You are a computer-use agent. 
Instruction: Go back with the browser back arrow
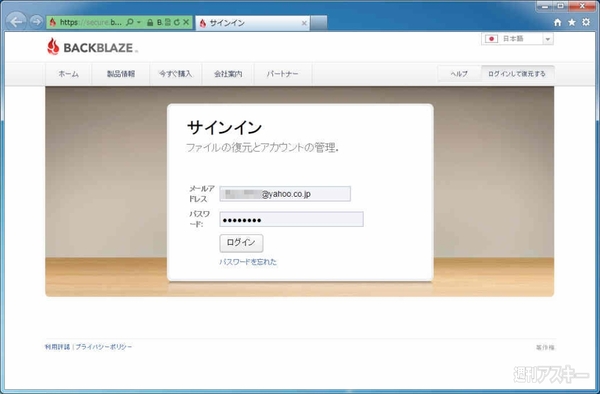click(16, 21)
